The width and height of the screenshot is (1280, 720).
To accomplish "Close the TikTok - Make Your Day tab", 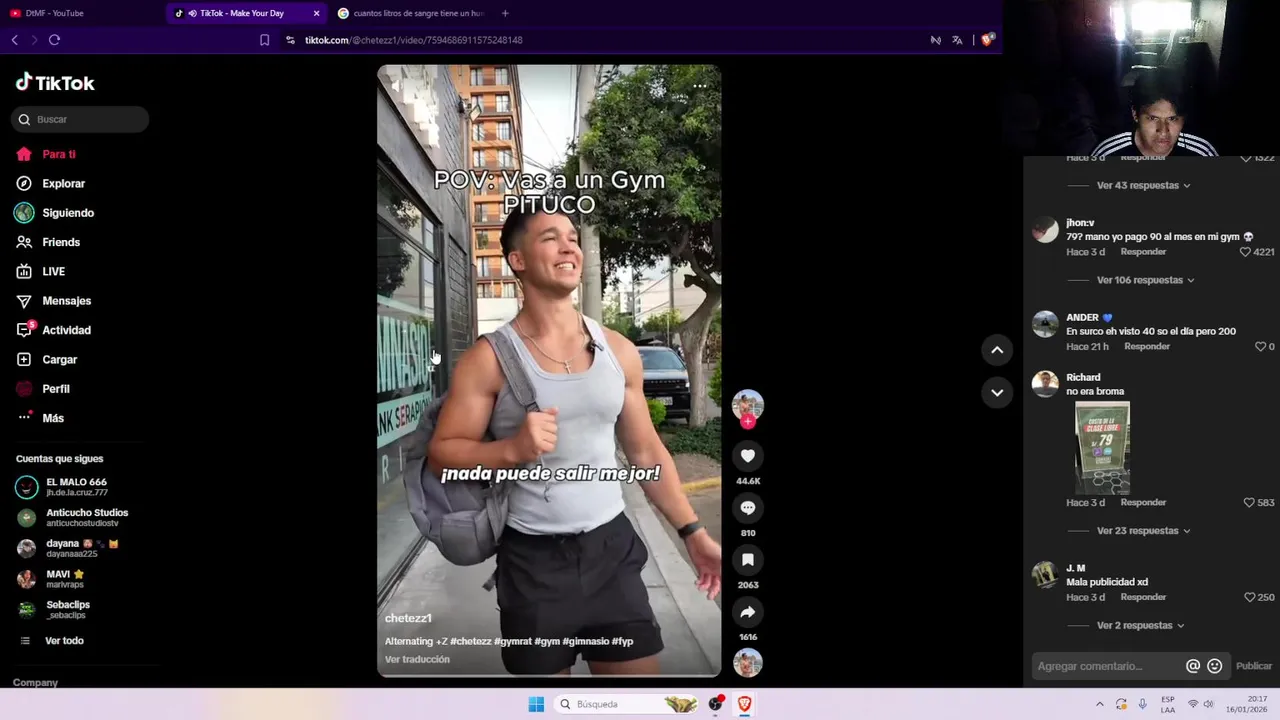I will (316, 13).
